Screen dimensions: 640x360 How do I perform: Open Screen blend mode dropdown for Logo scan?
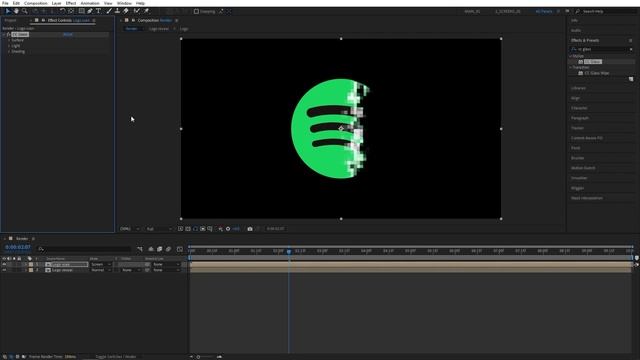tap(100, 264)
